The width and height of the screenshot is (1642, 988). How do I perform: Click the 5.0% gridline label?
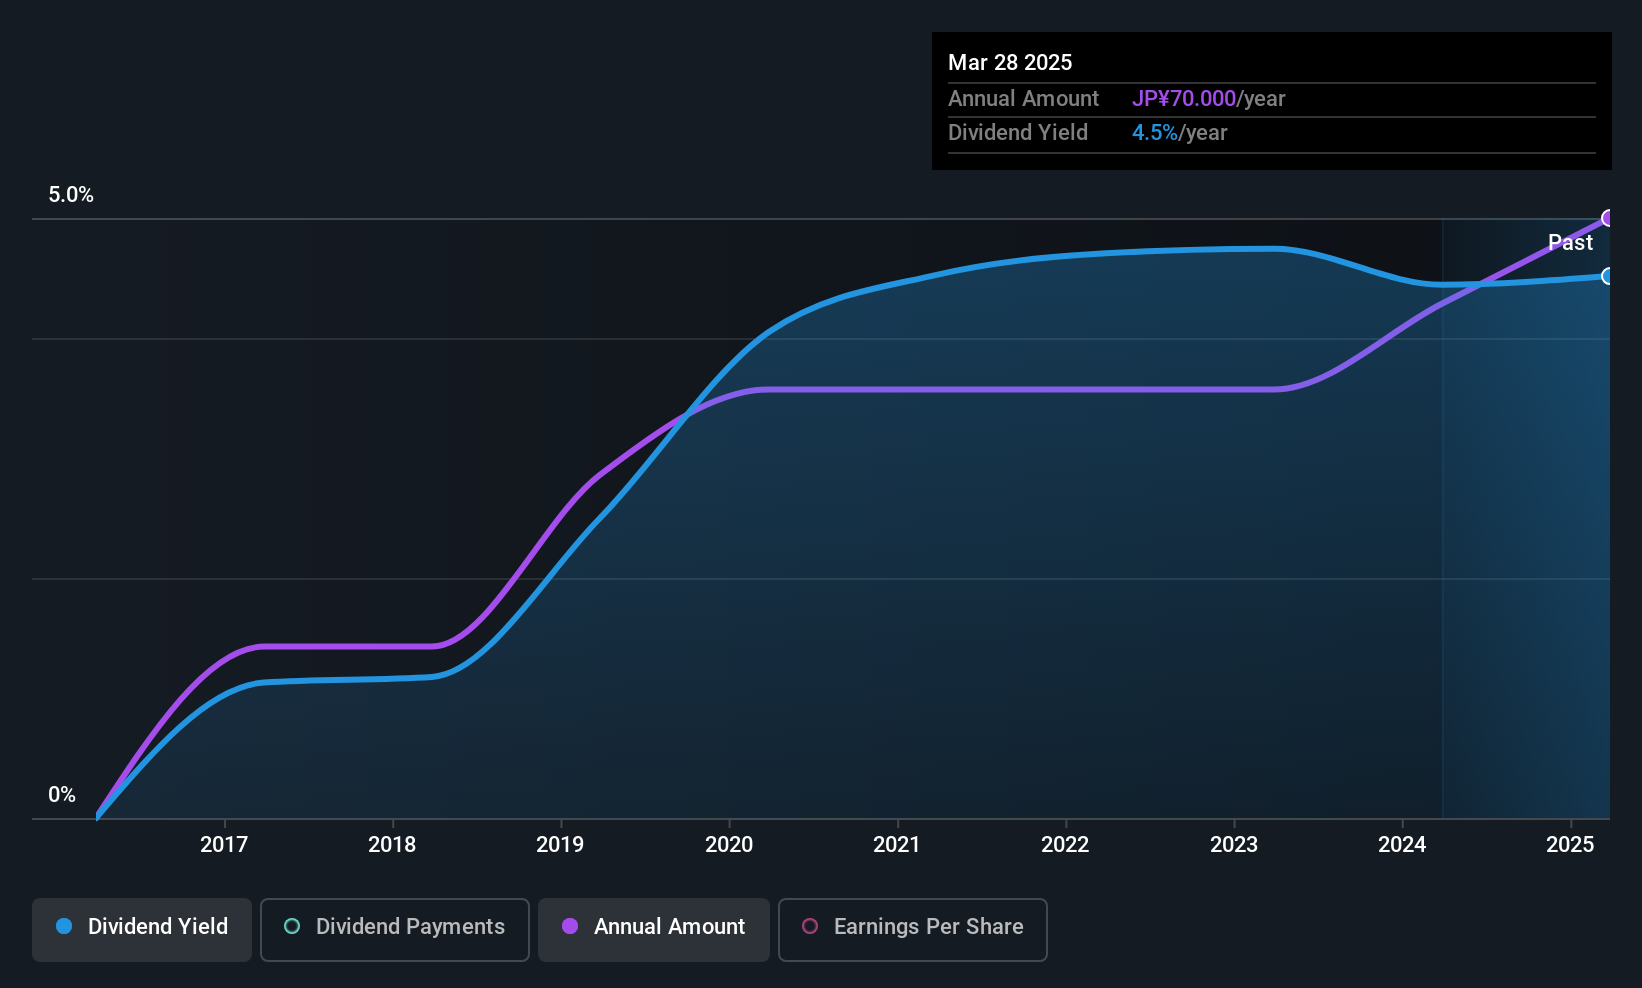[x=70, y=195]
